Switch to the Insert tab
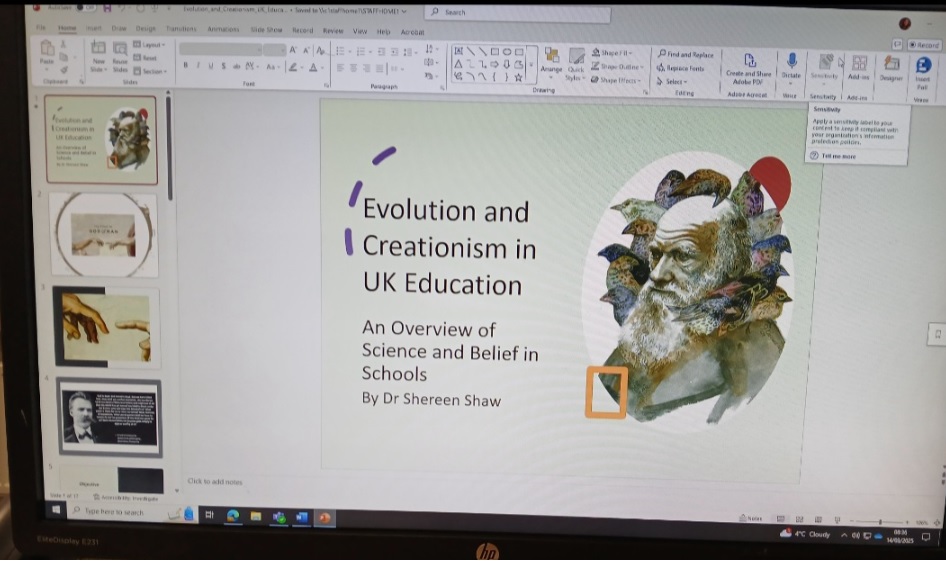This screenshot has width=946, height=572. pos(94,28)
